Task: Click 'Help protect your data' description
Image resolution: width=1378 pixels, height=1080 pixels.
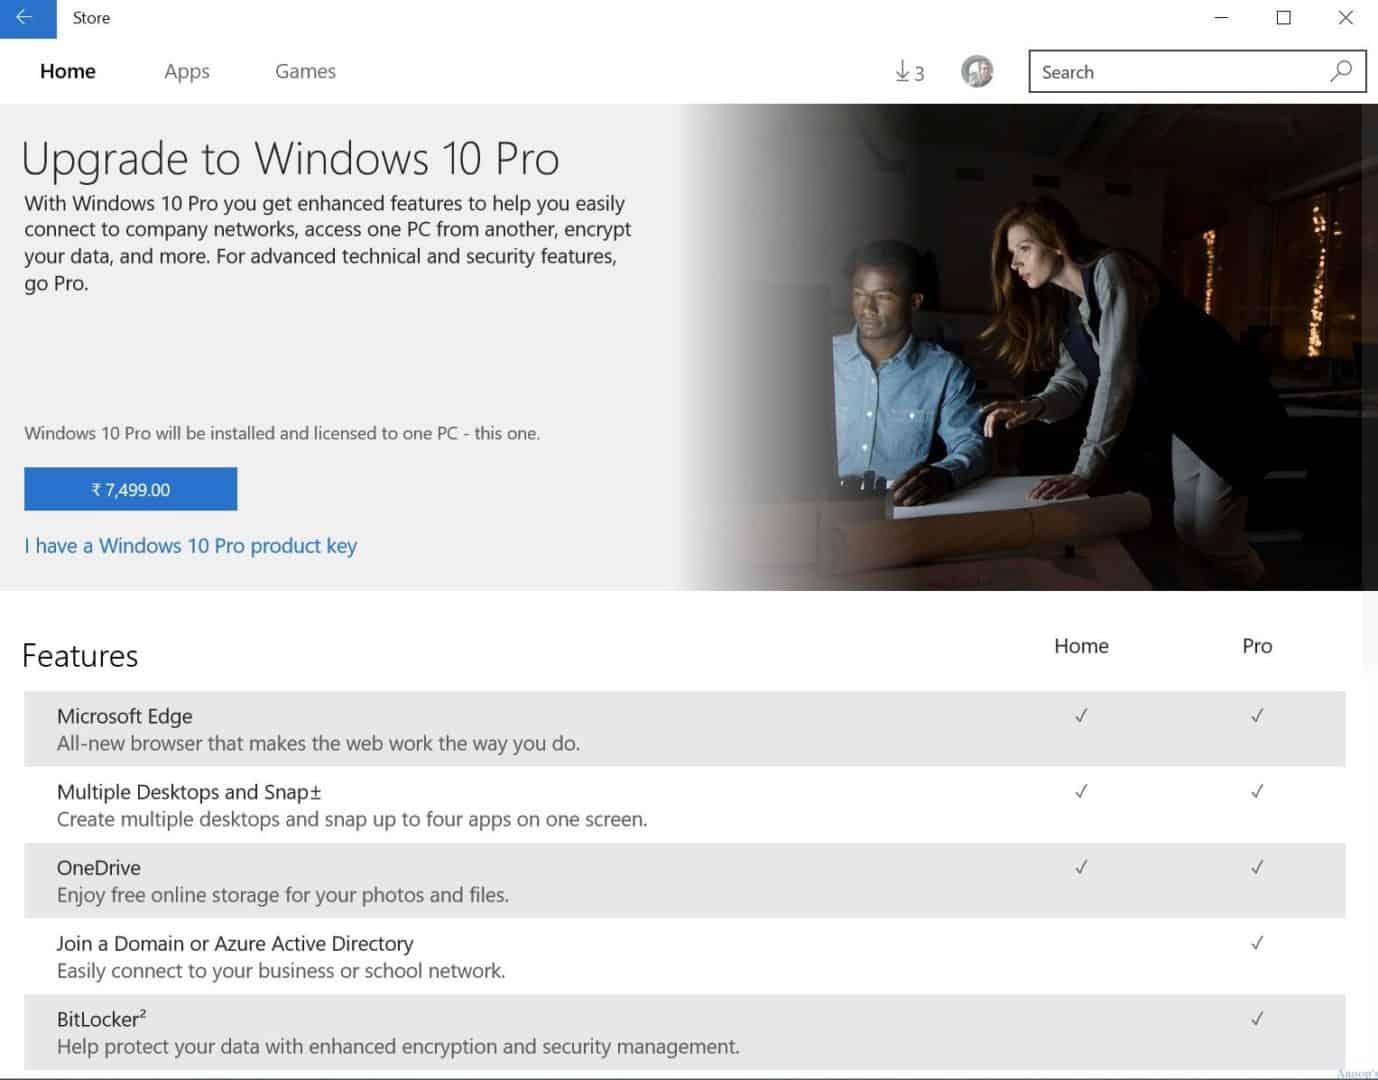Action: click(x=398, y=1047)
